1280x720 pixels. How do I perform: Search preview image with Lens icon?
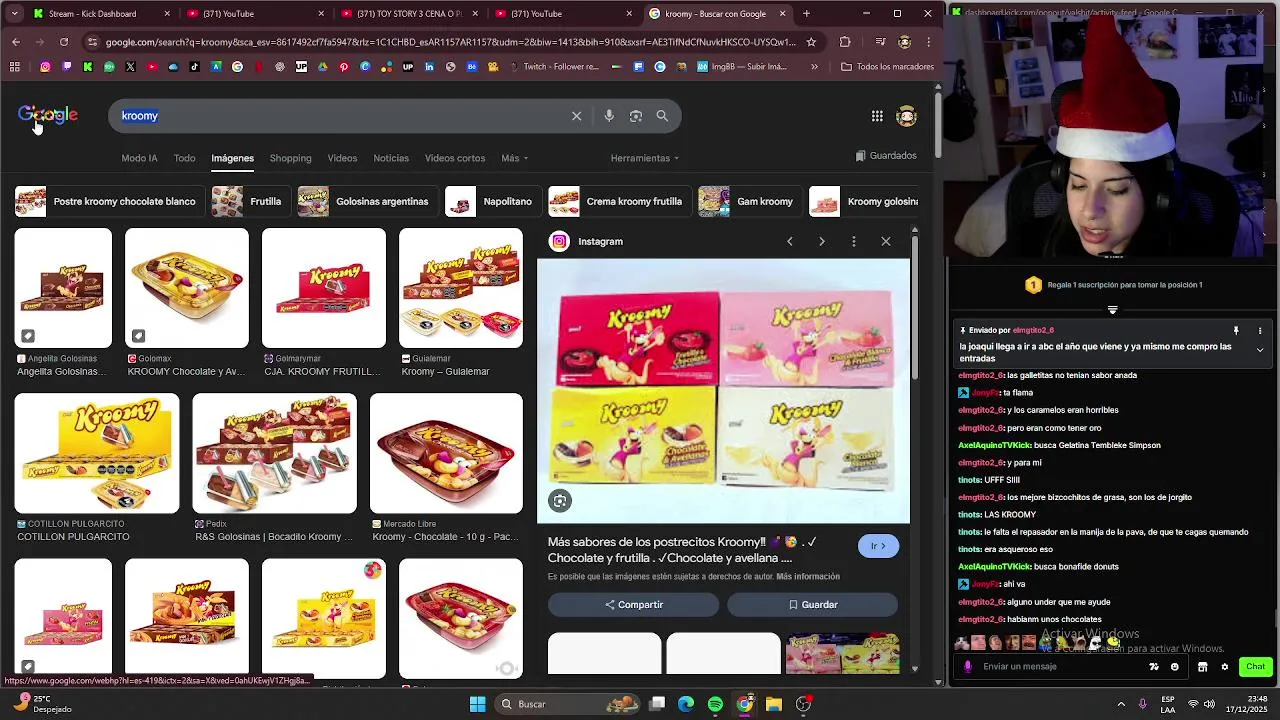coord(560,501)
